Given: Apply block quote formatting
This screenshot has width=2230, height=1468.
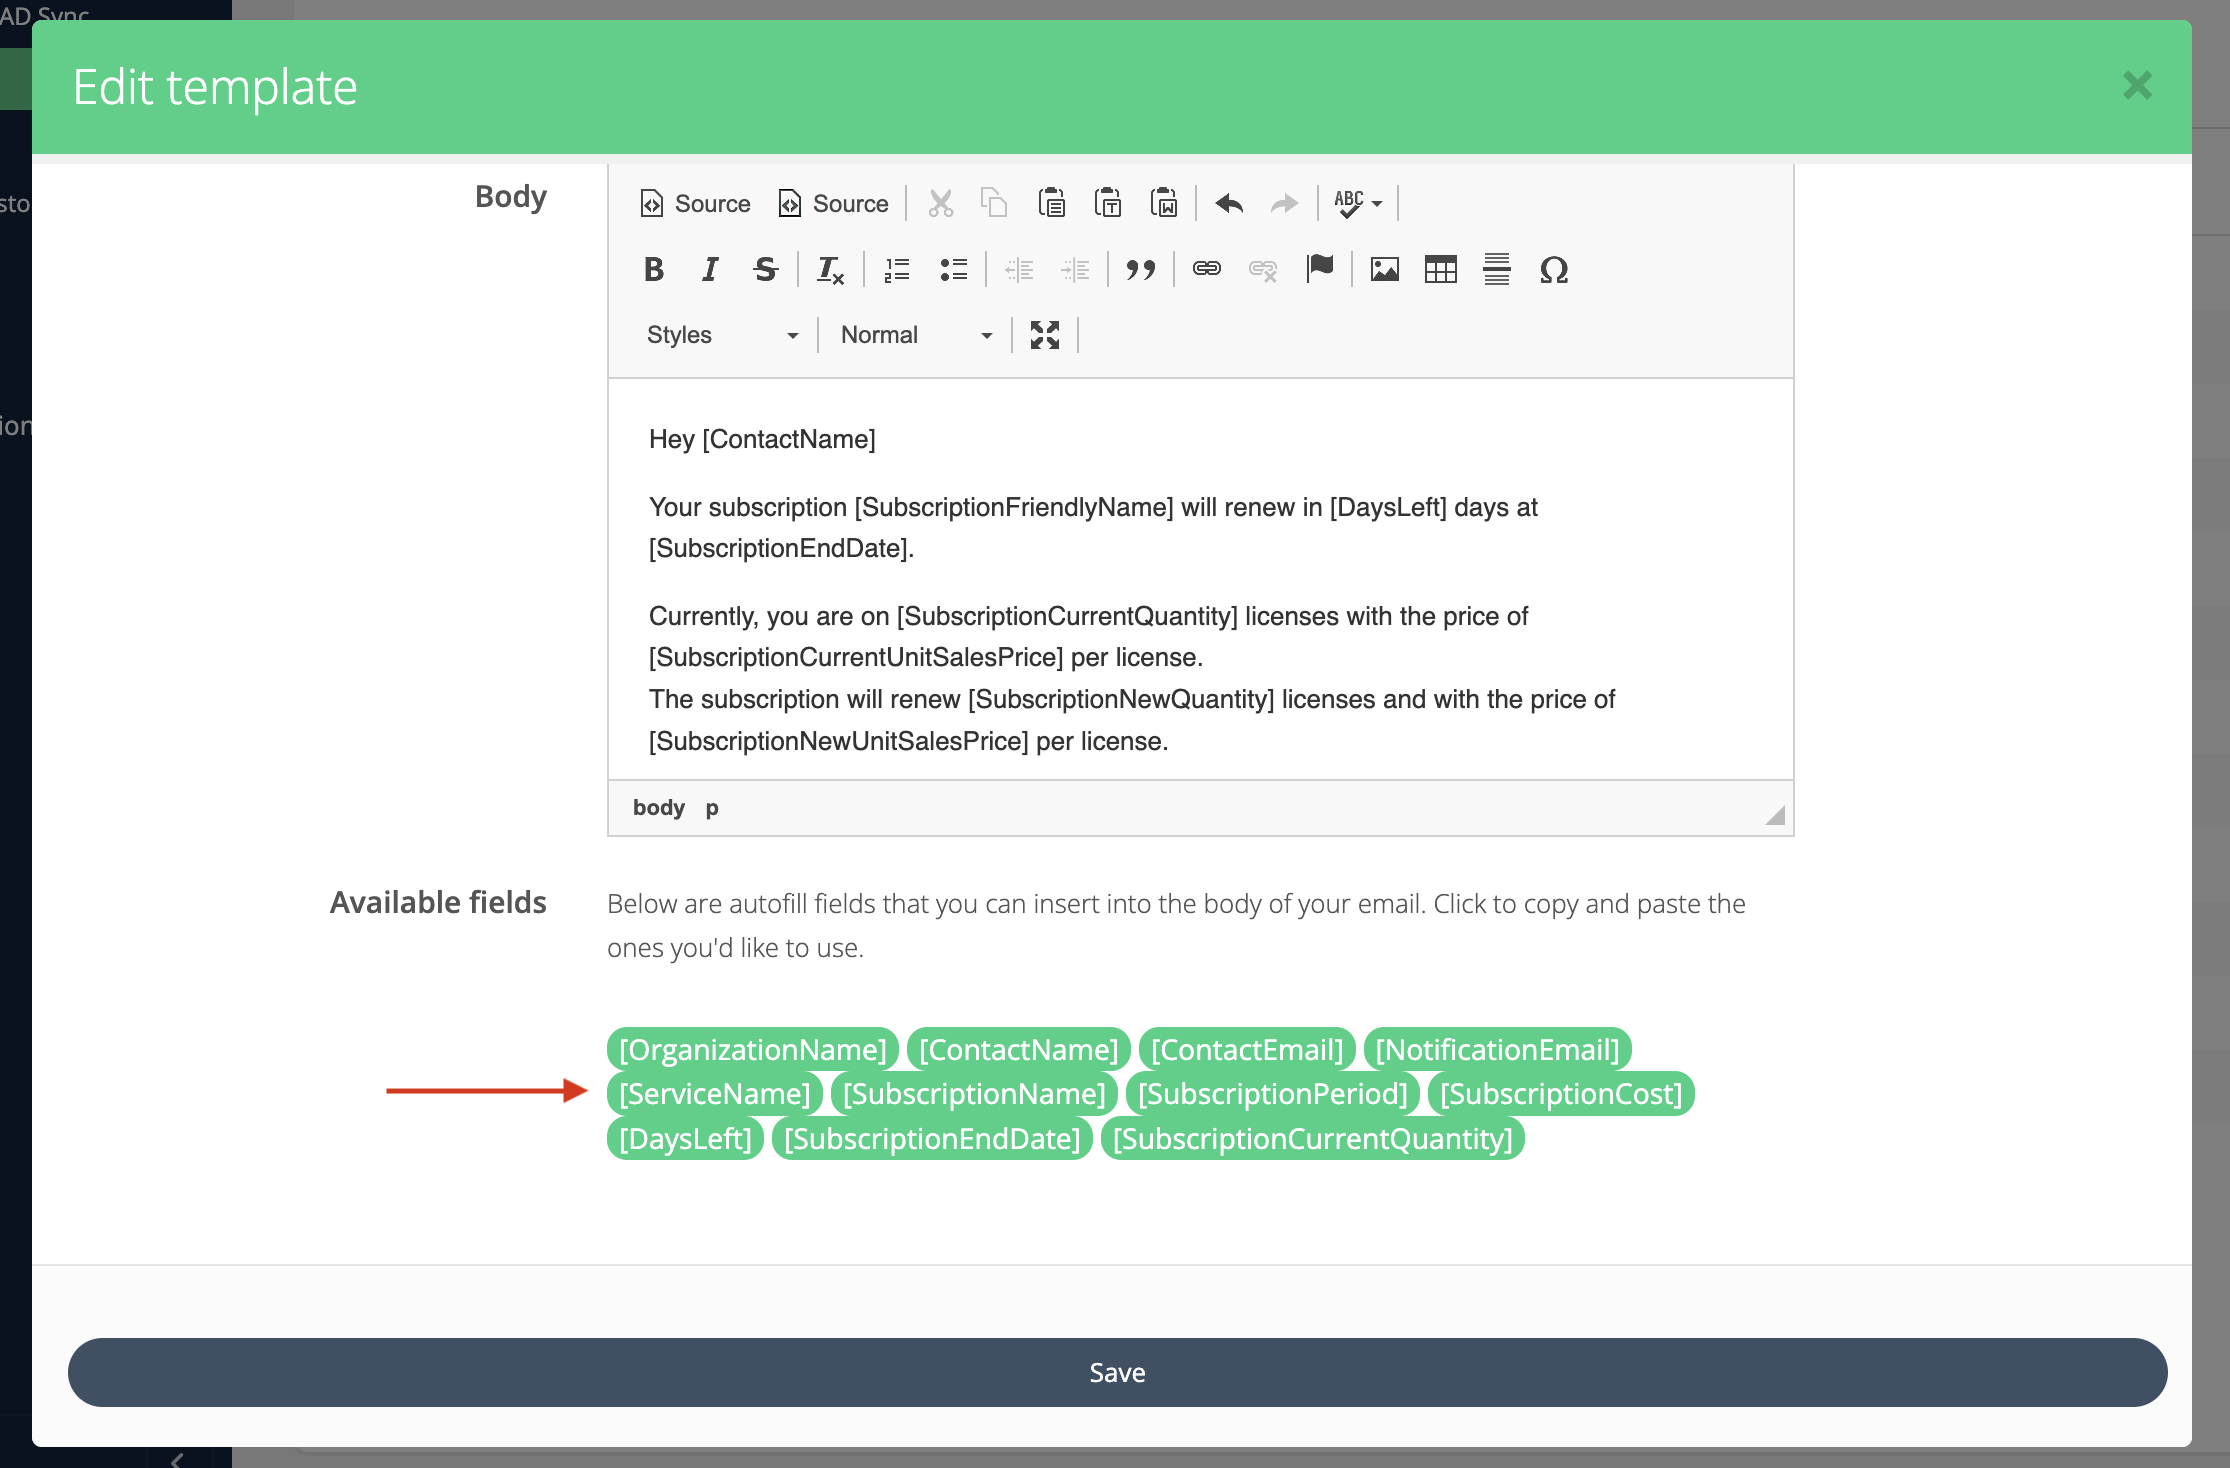Looking at the screenshot, I should [x=1140, y=269].
